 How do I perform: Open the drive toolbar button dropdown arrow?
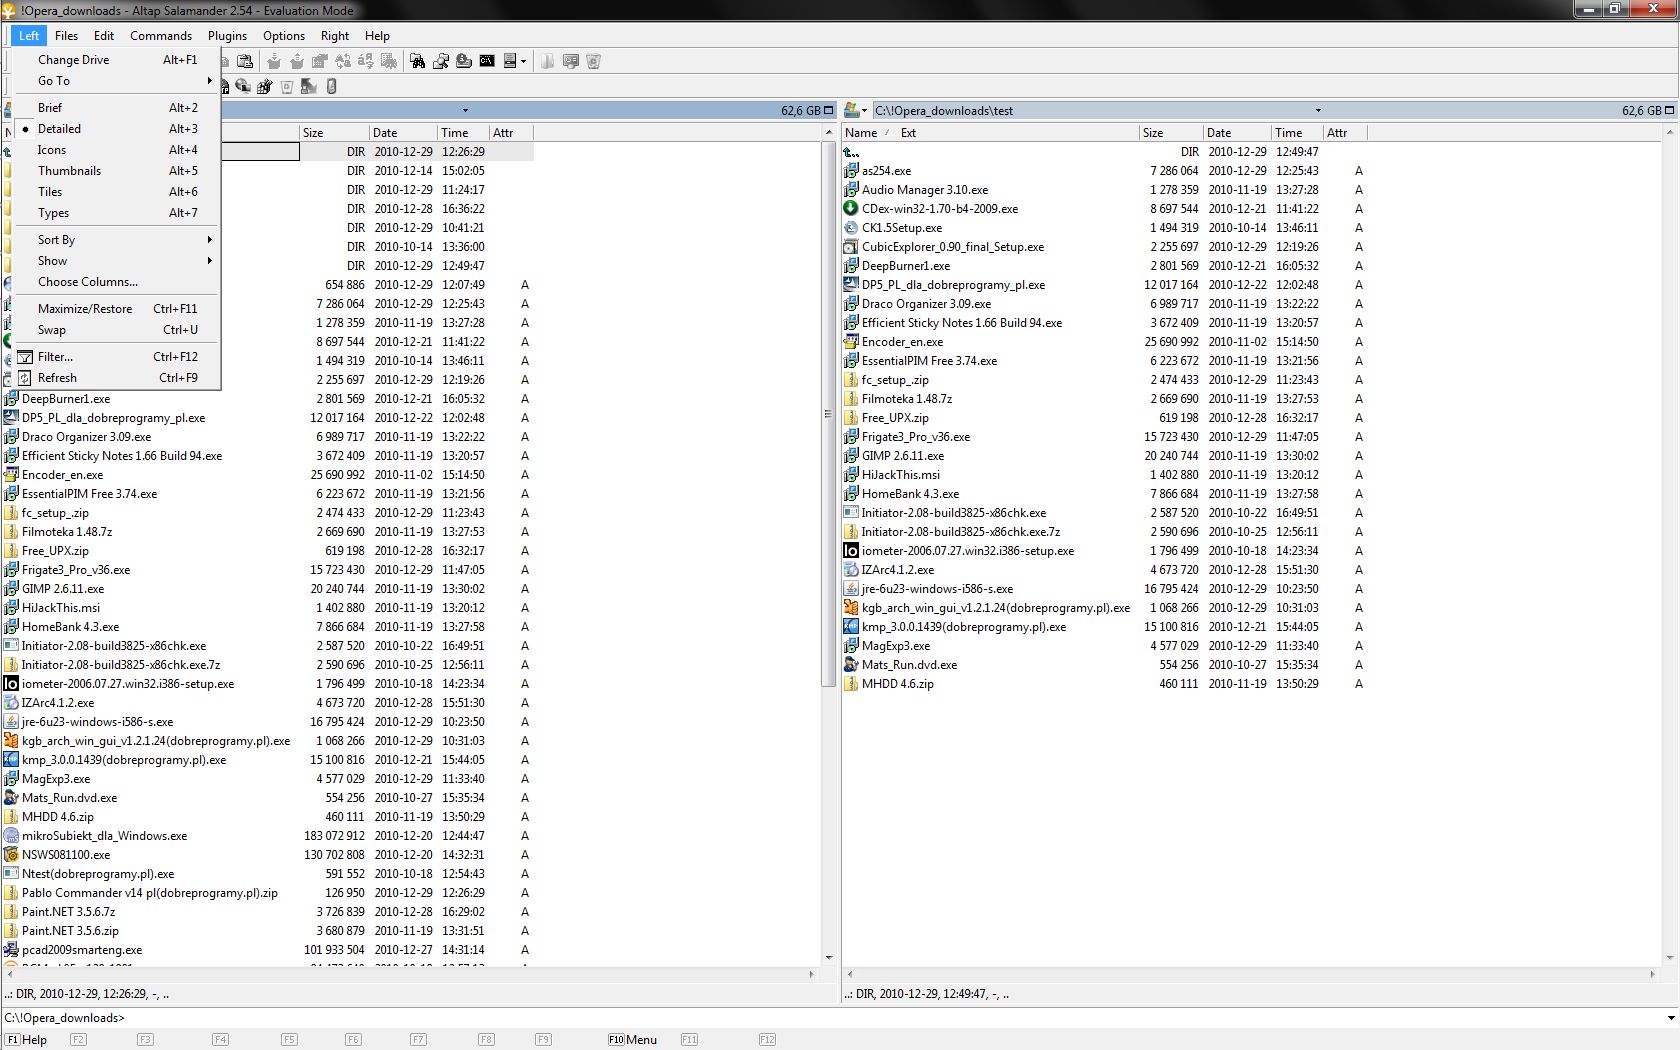click(x=523, y=61)
